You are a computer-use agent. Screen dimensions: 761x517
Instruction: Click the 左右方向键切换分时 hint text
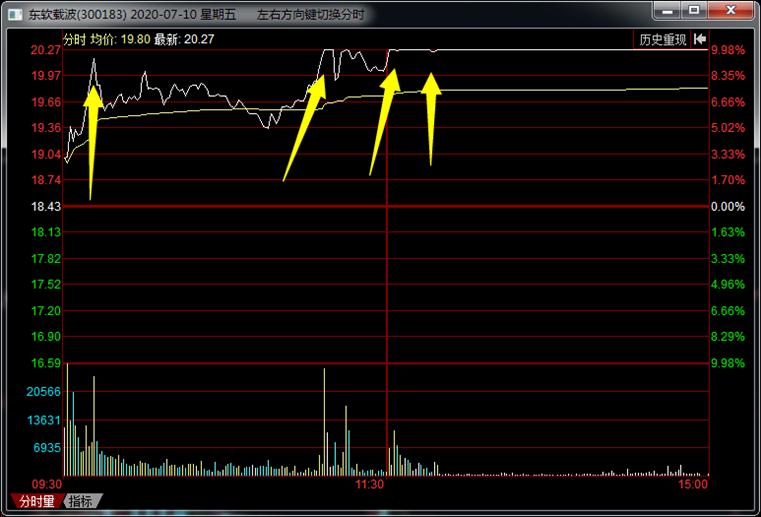[310, 15]
